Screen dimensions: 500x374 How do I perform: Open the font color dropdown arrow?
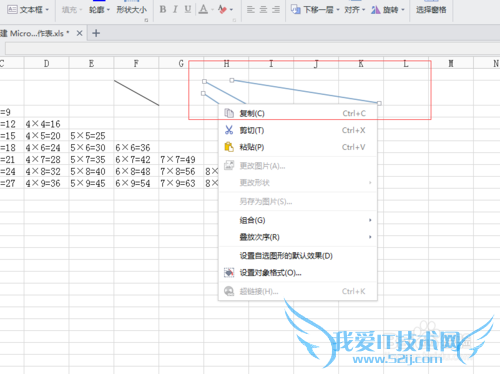(212, 10)
